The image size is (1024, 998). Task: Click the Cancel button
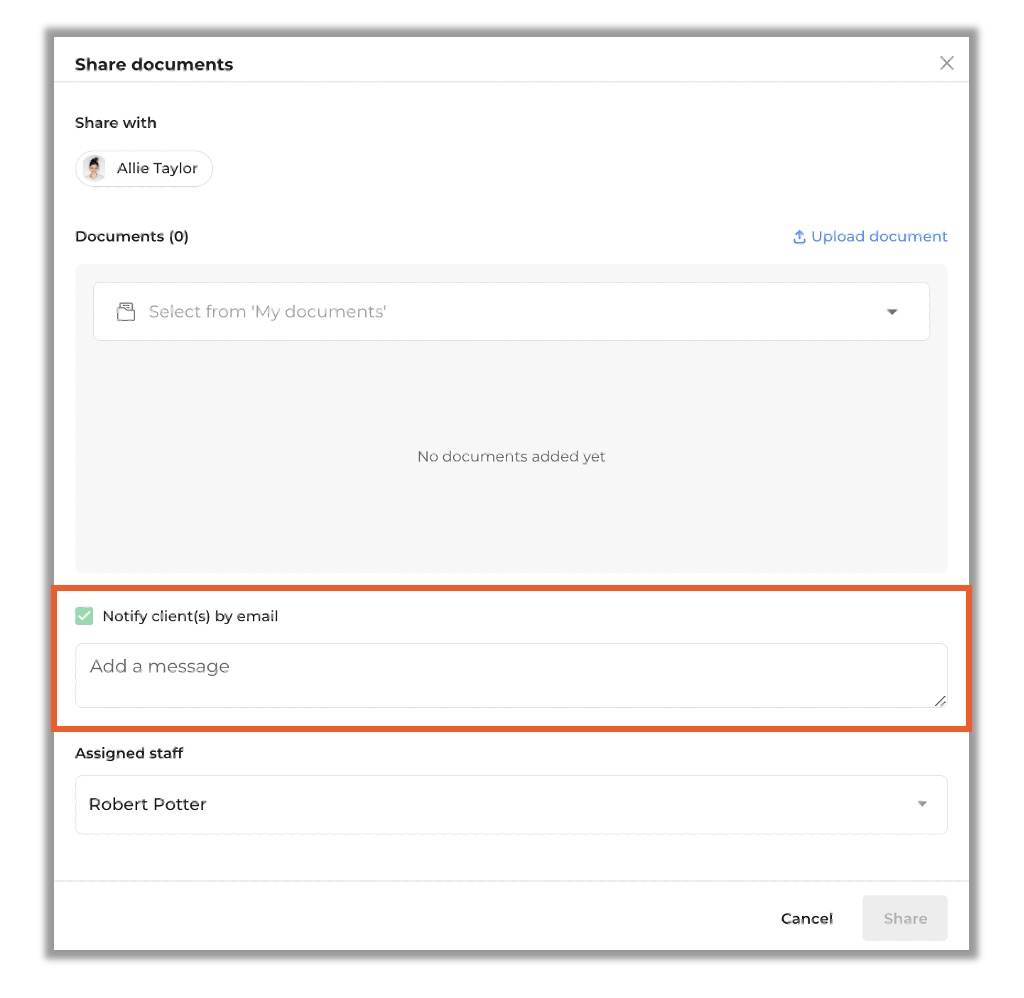click(807, 918)
